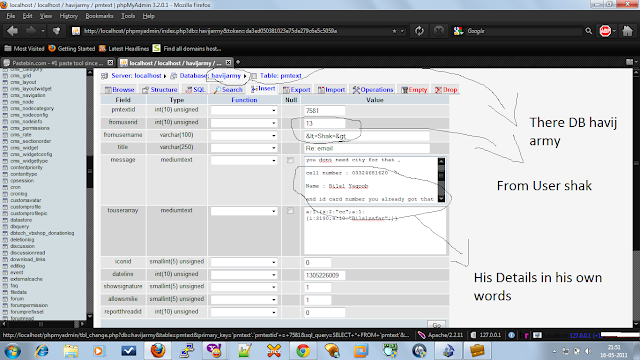Click the Home icon in the toolbar
The width and height of the screenshot is (640, 360).
pos(627,31)
